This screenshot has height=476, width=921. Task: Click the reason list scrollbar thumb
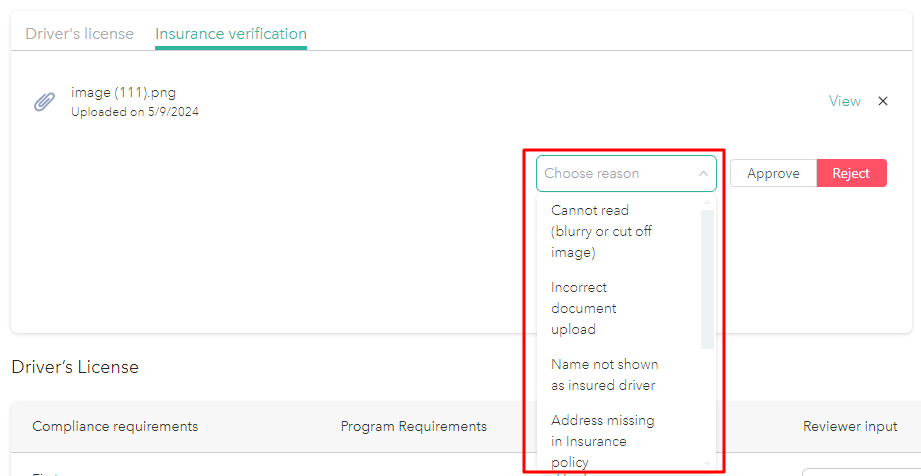click(708, 278)
